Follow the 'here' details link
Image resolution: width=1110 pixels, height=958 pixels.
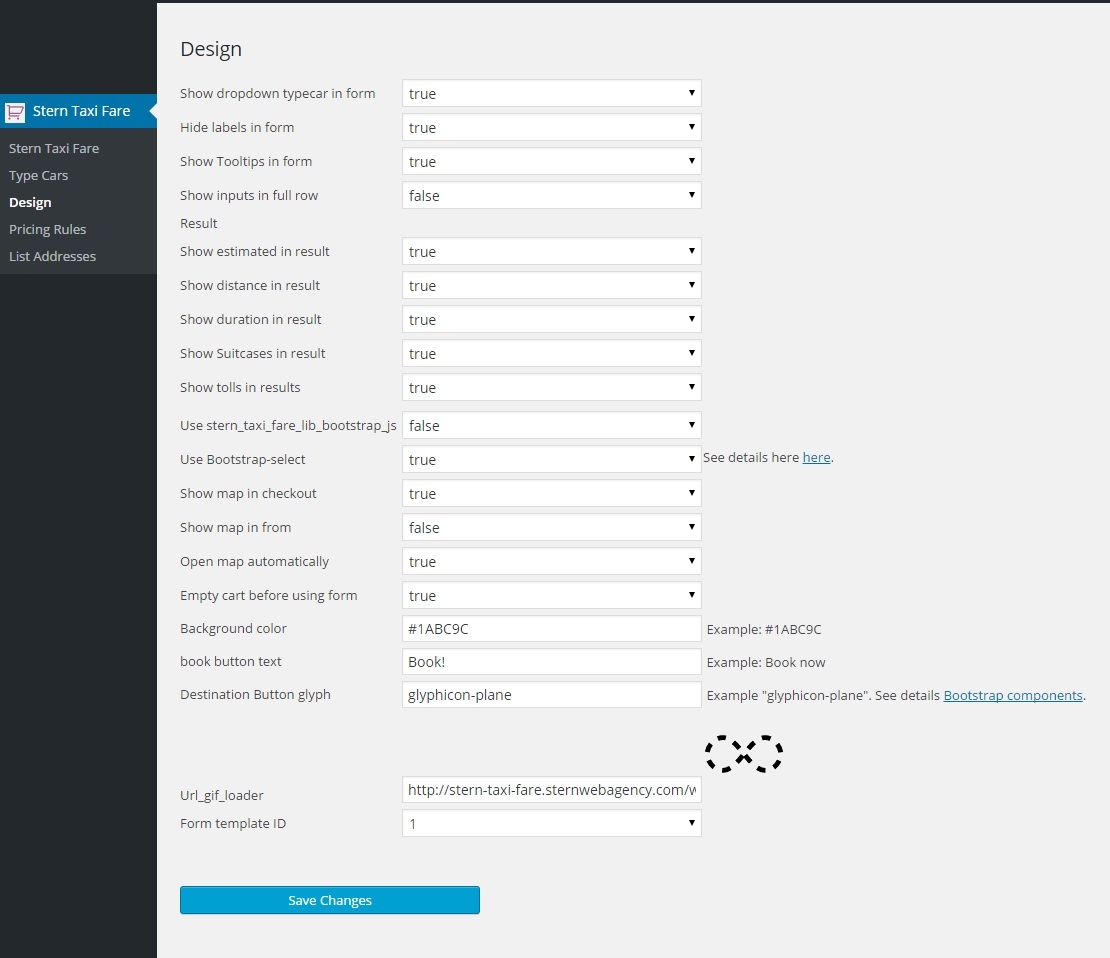[x=816, y=457]
